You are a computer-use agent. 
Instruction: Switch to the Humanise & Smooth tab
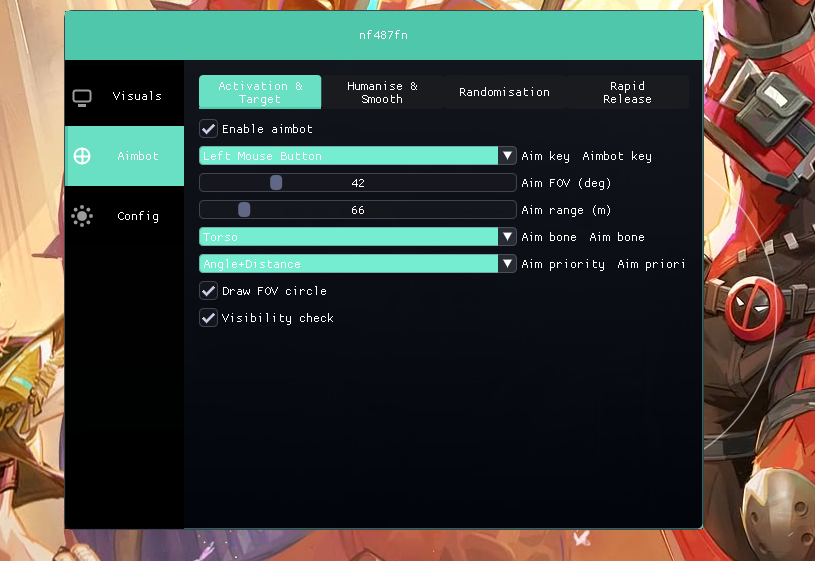(382, 92)
